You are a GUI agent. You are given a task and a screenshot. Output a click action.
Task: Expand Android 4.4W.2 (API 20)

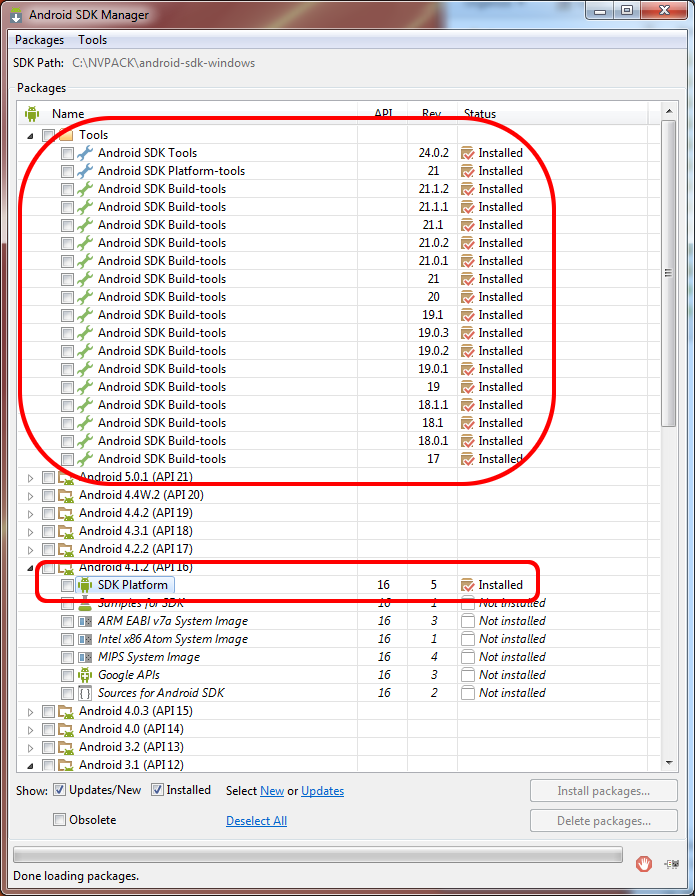coord(30,495)
